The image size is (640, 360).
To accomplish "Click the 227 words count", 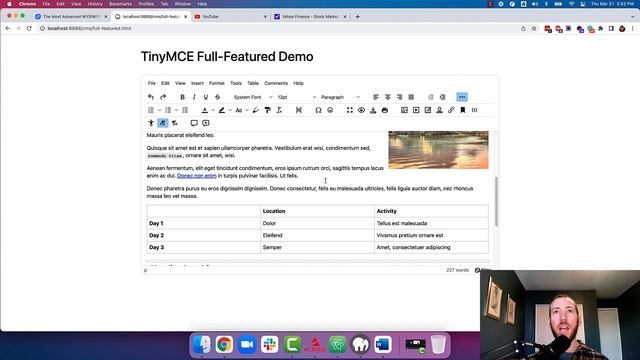I will (x=458, y=270).
